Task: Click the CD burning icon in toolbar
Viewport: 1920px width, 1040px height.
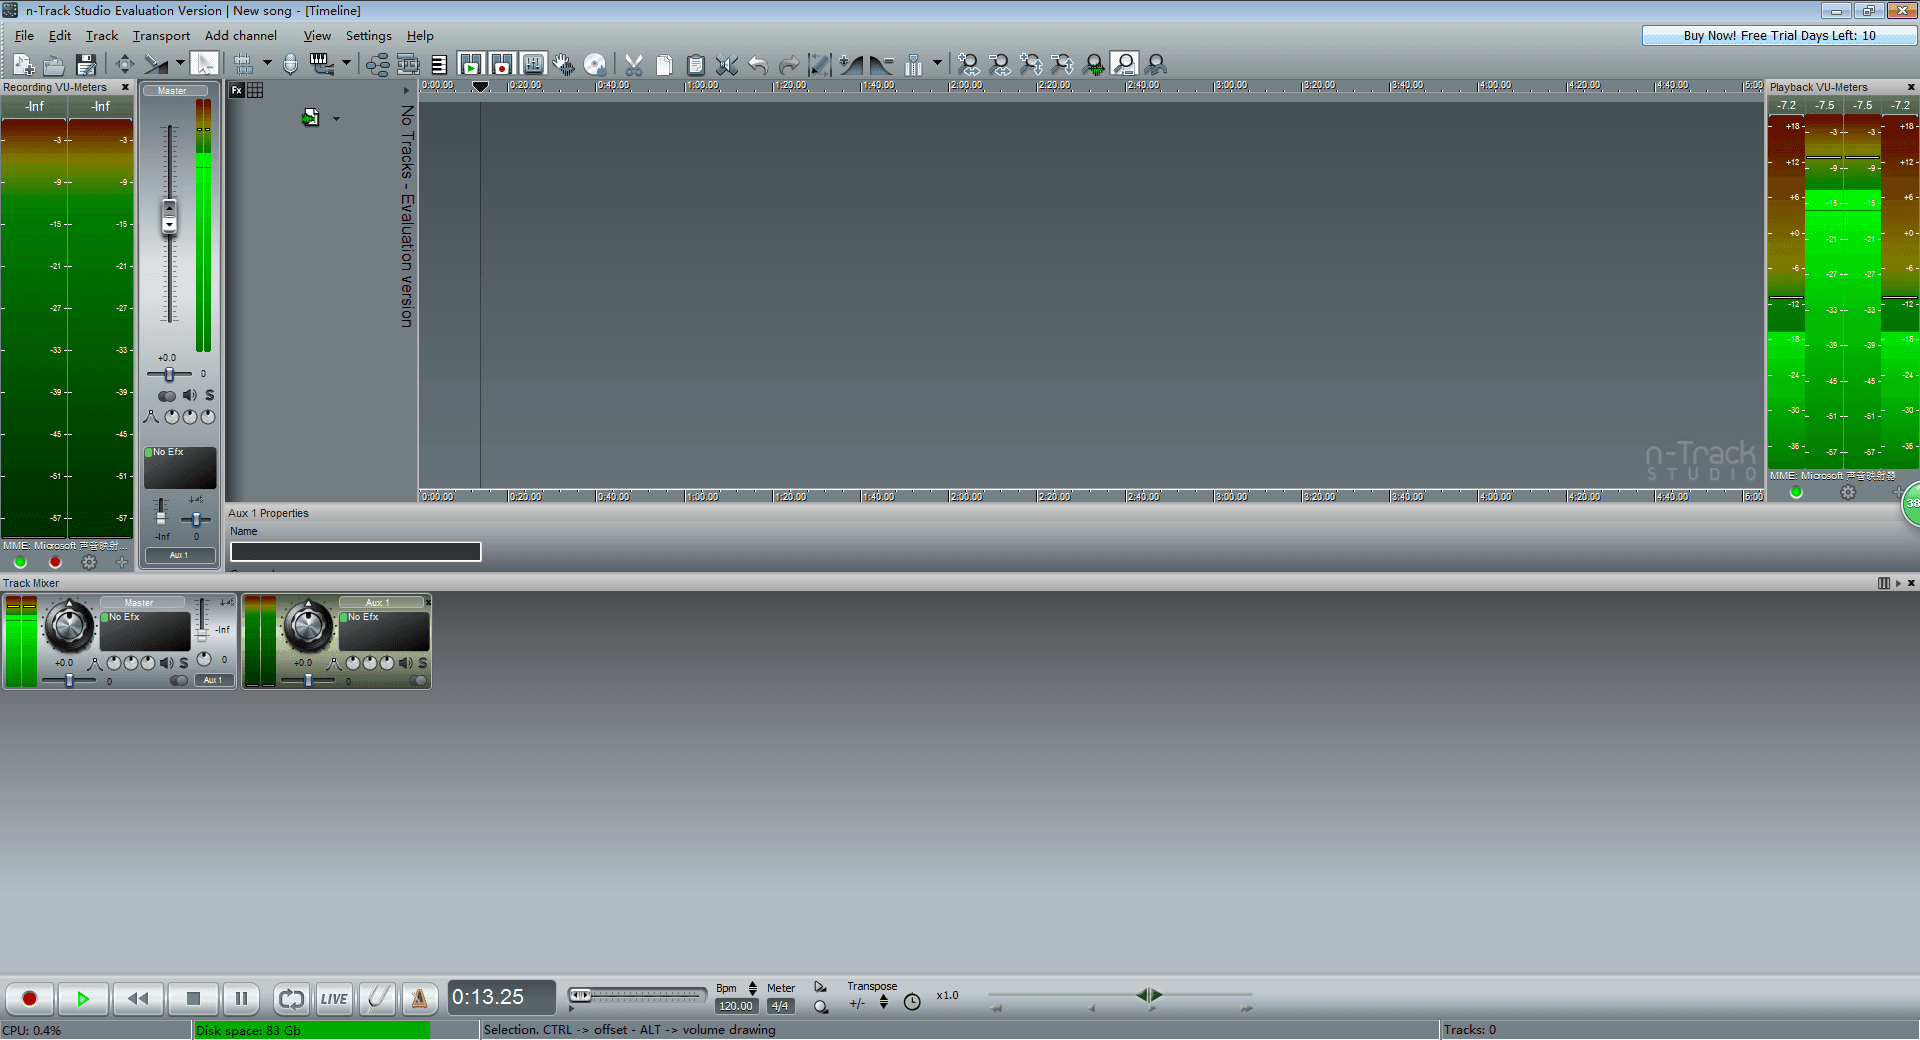Action: (596, 63)
